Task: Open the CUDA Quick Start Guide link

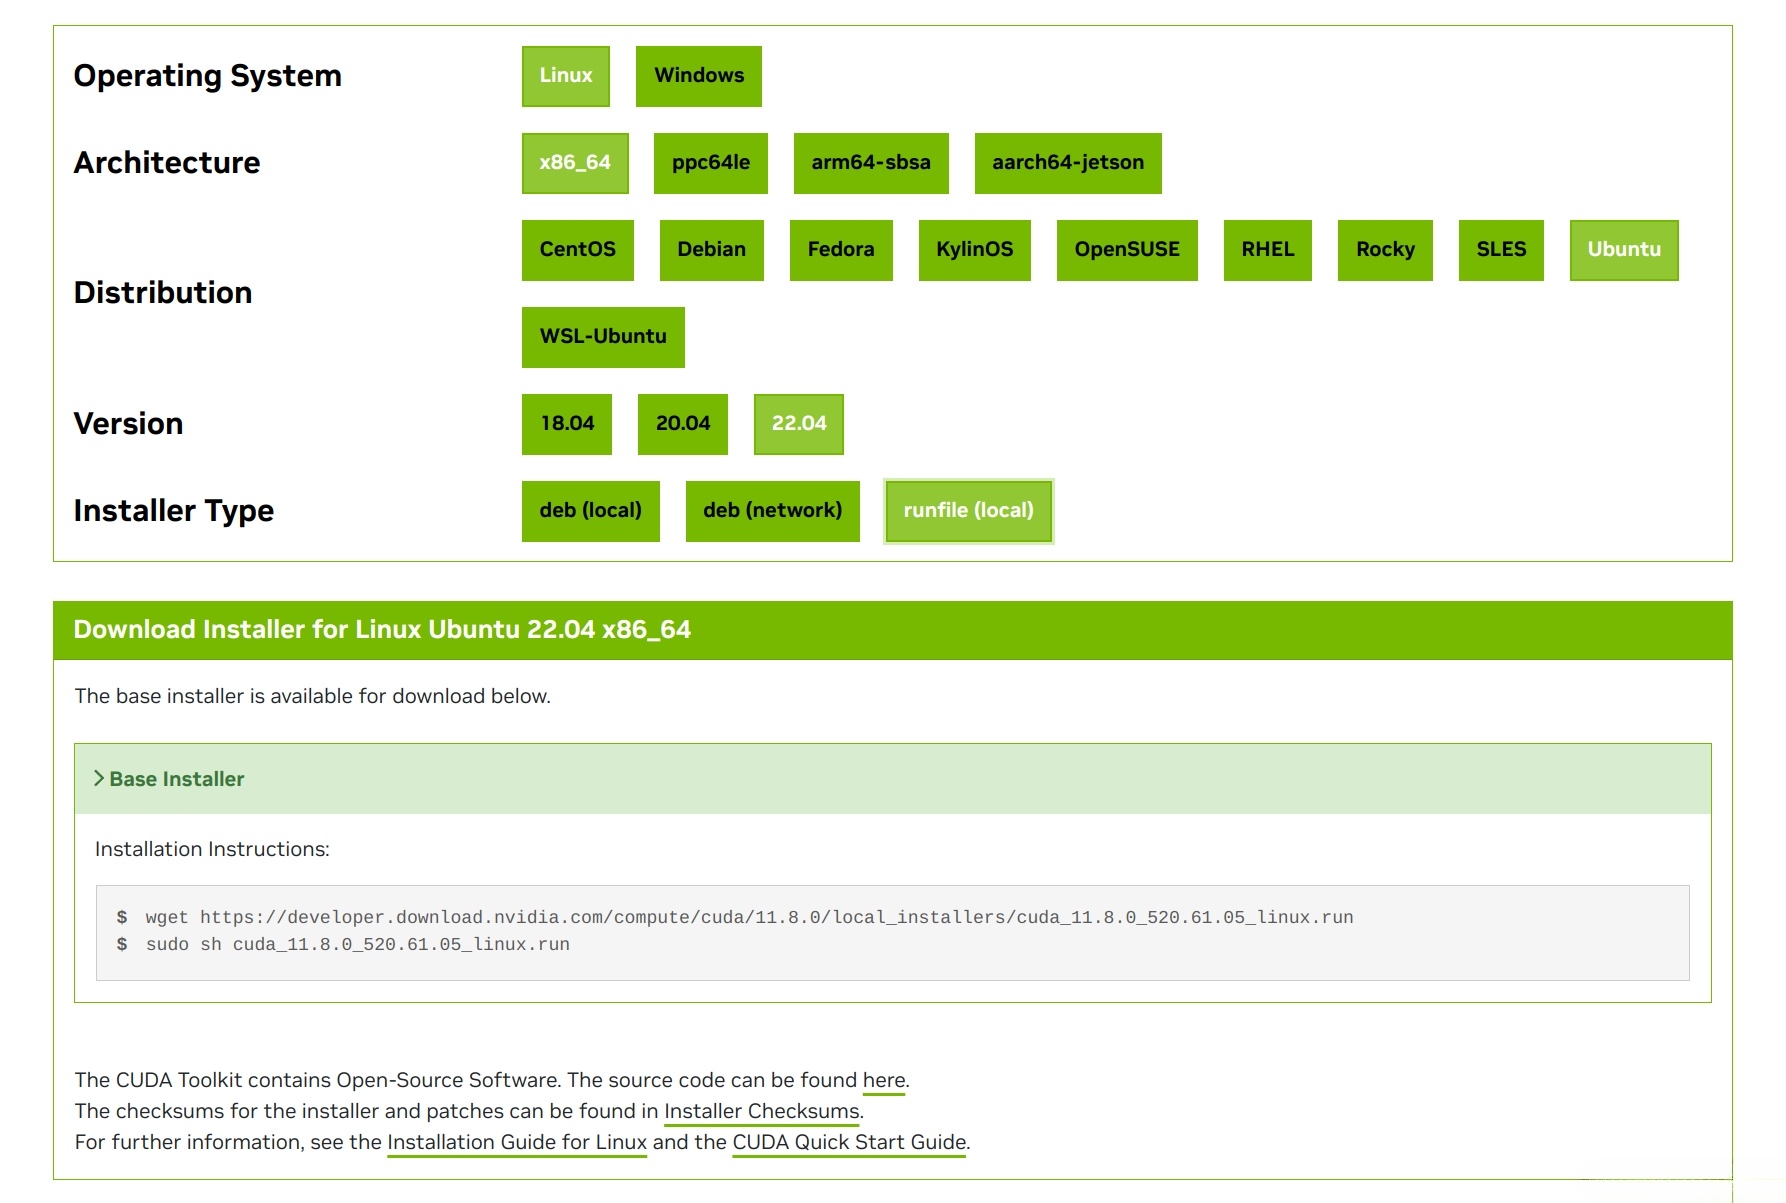Action: pos(849,1142)
